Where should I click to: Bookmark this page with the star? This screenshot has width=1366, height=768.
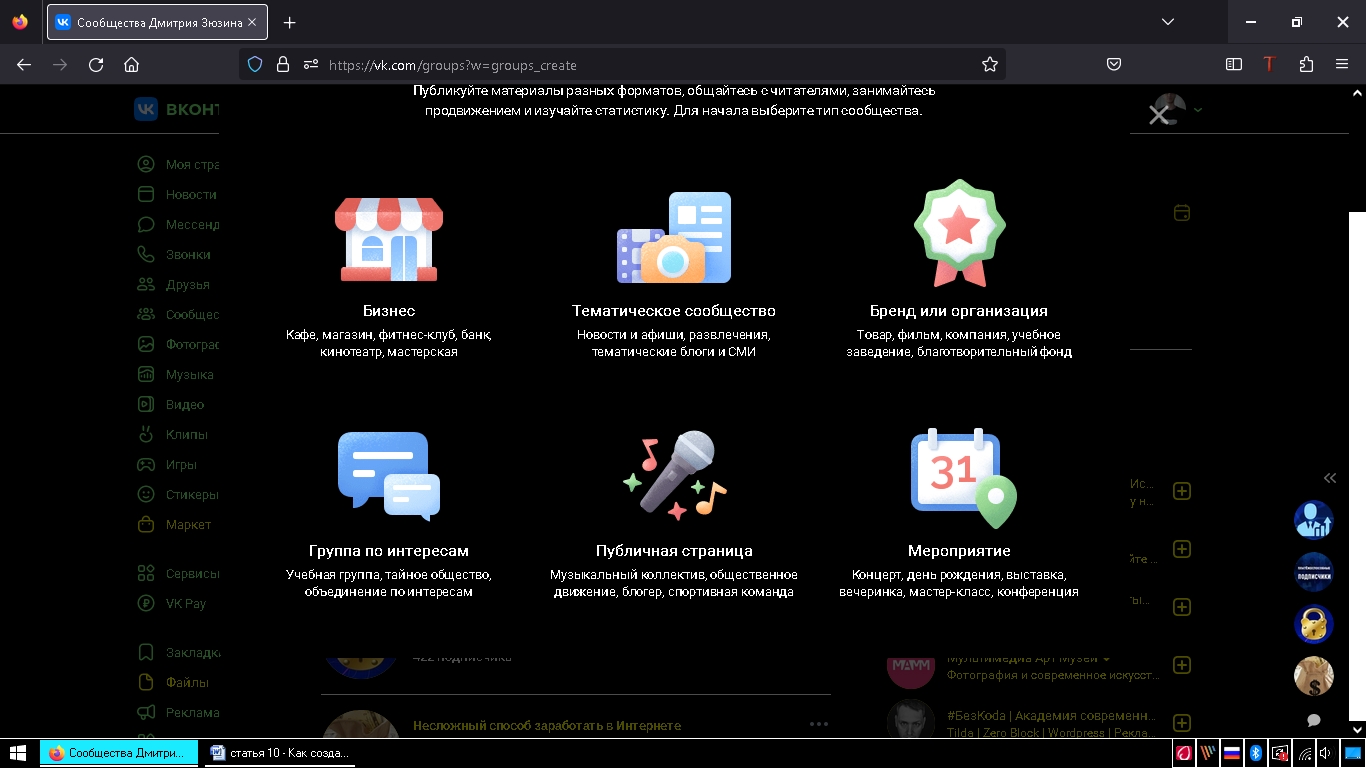(x=989, y=64)
